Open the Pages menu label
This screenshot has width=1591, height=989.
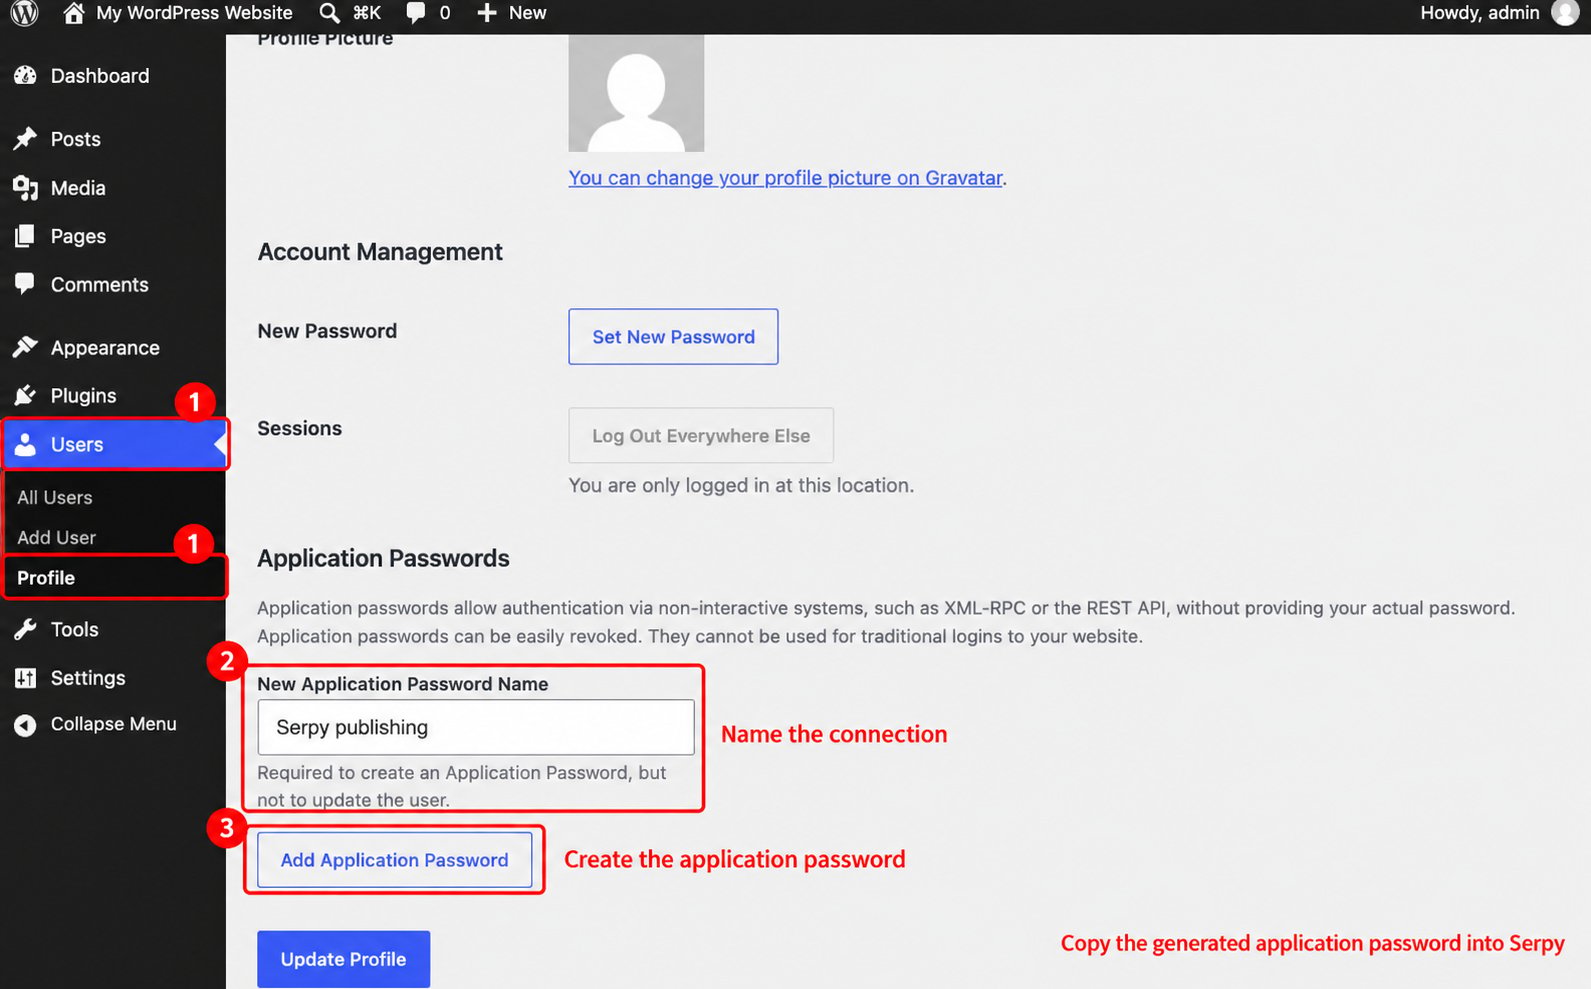[x=78, y=236]
